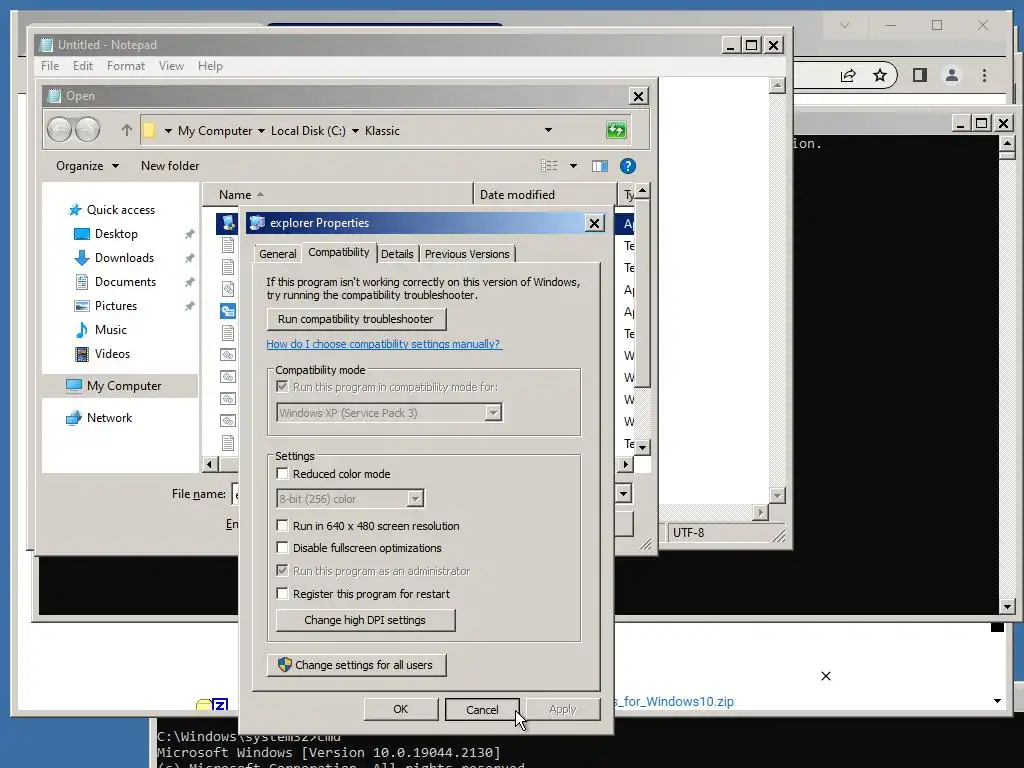Click the Forward arrow in Open dialog
This screenshot has width=1024, height=768.
(88, 130)
